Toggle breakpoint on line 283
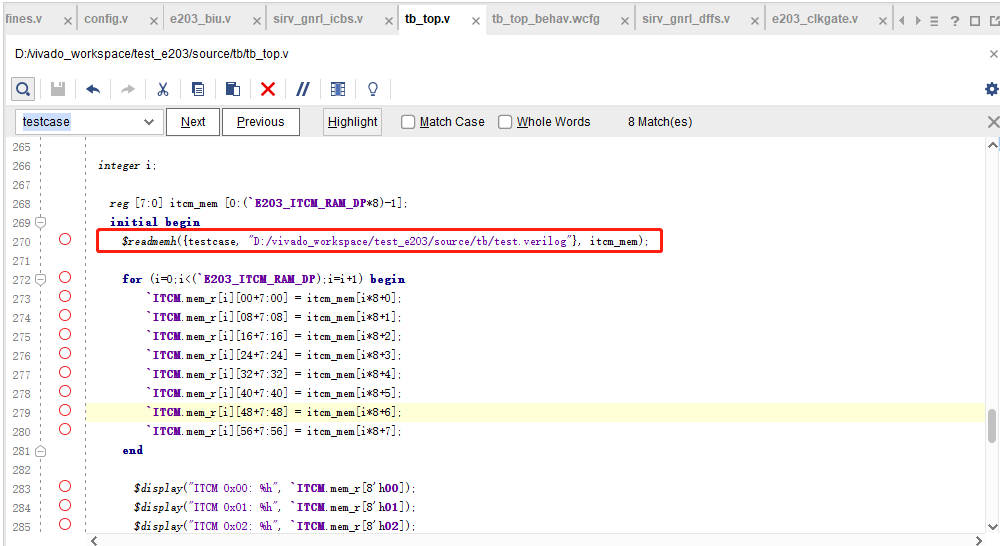This screenshot has height=546, width=1000. (65, 486)
